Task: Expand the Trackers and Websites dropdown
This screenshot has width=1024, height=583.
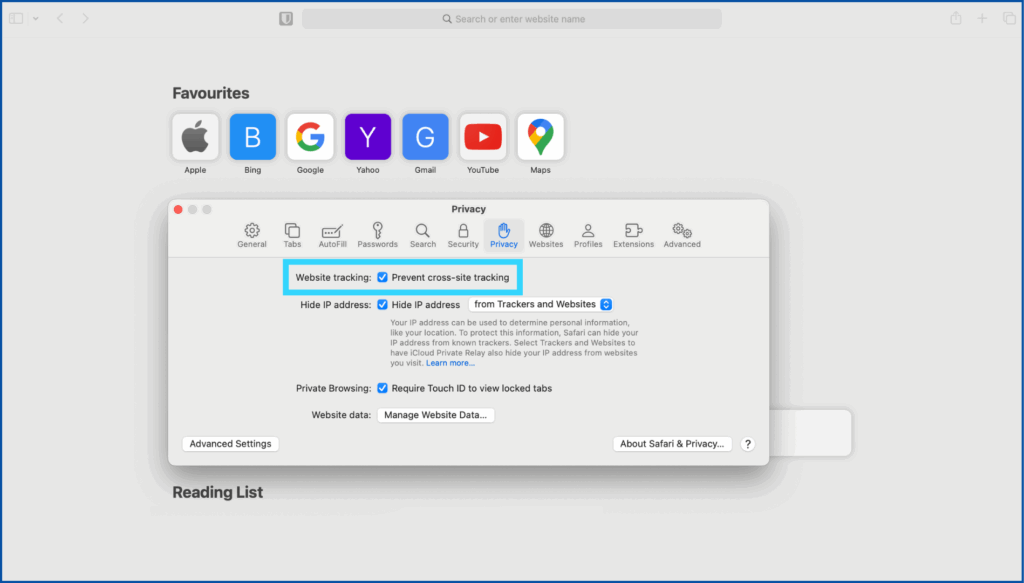Action: pyautogui.click(x=540, y=305)
